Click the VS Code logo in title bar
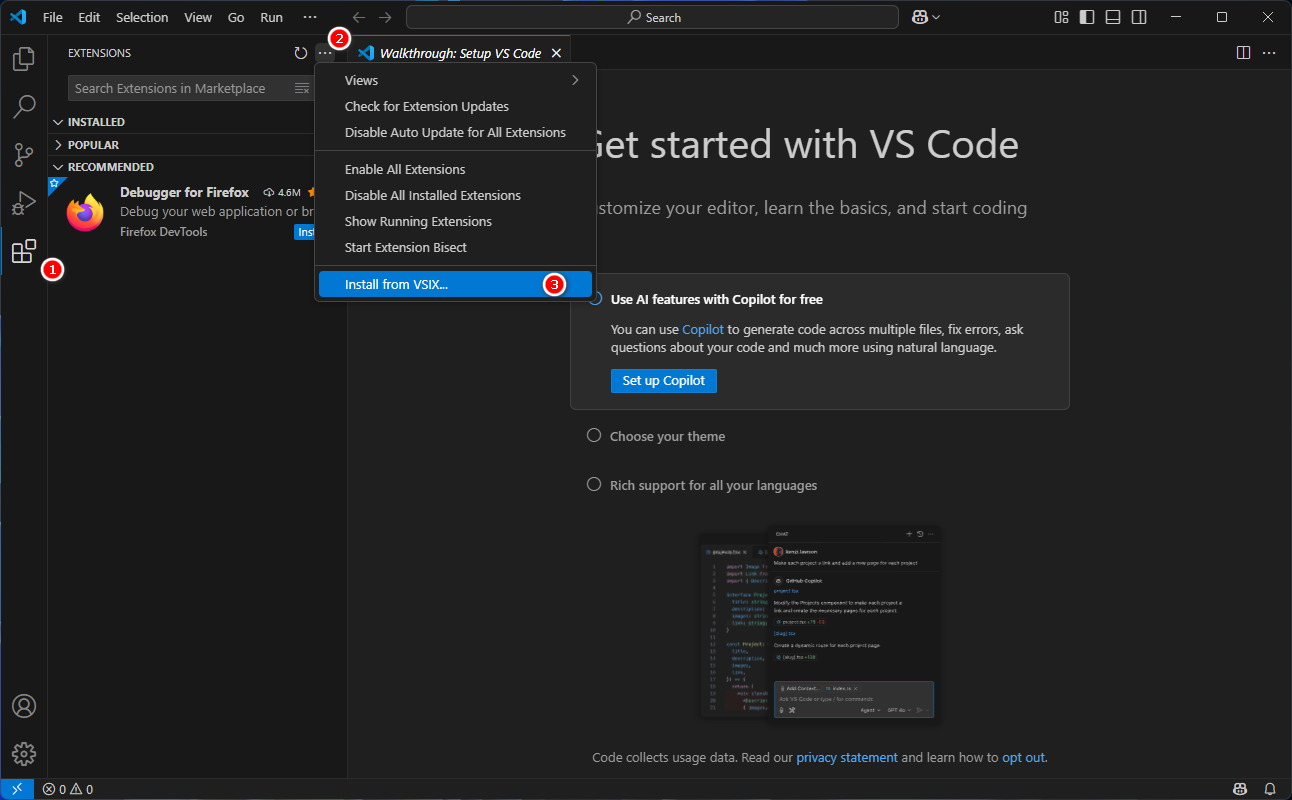The height and width of the screenshot is (800, 1292). pos(17,17)
